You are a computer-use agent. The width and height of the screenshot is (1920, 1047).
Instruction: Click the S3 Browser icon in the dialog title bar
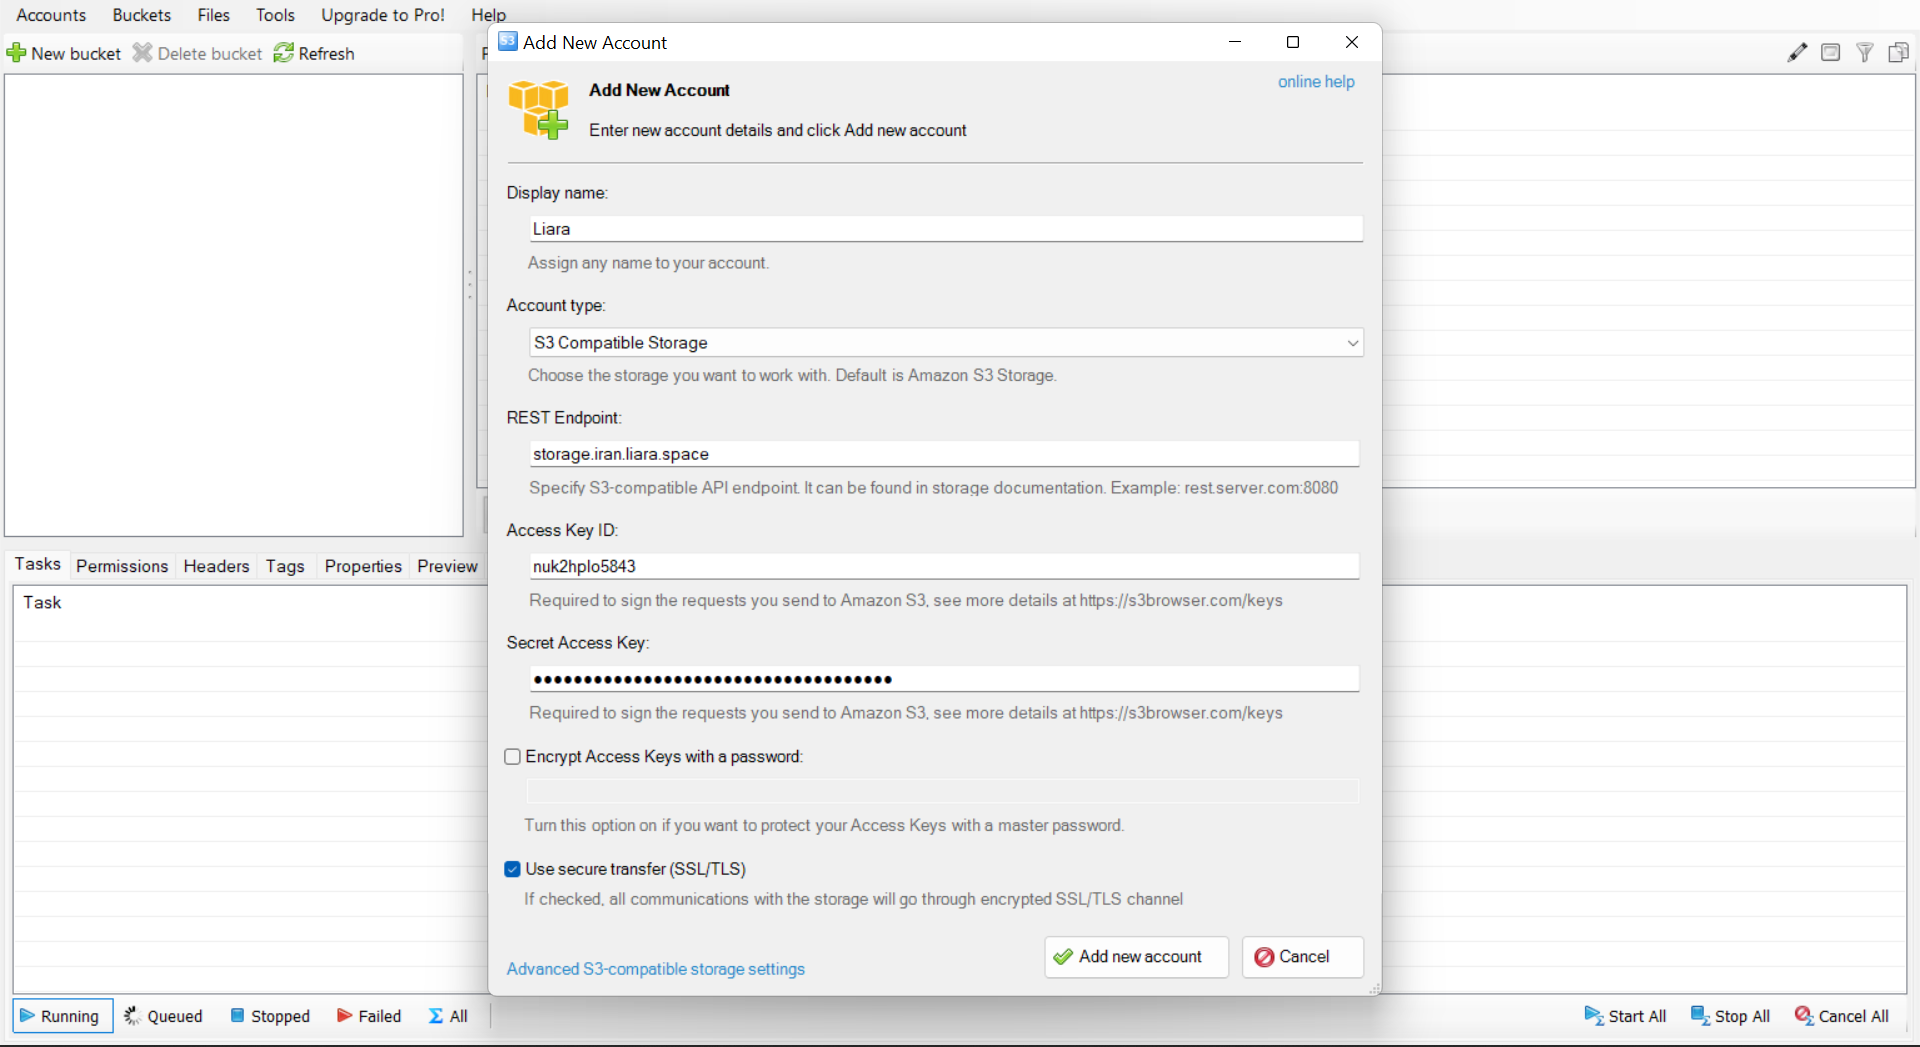(x=508, y=41)
